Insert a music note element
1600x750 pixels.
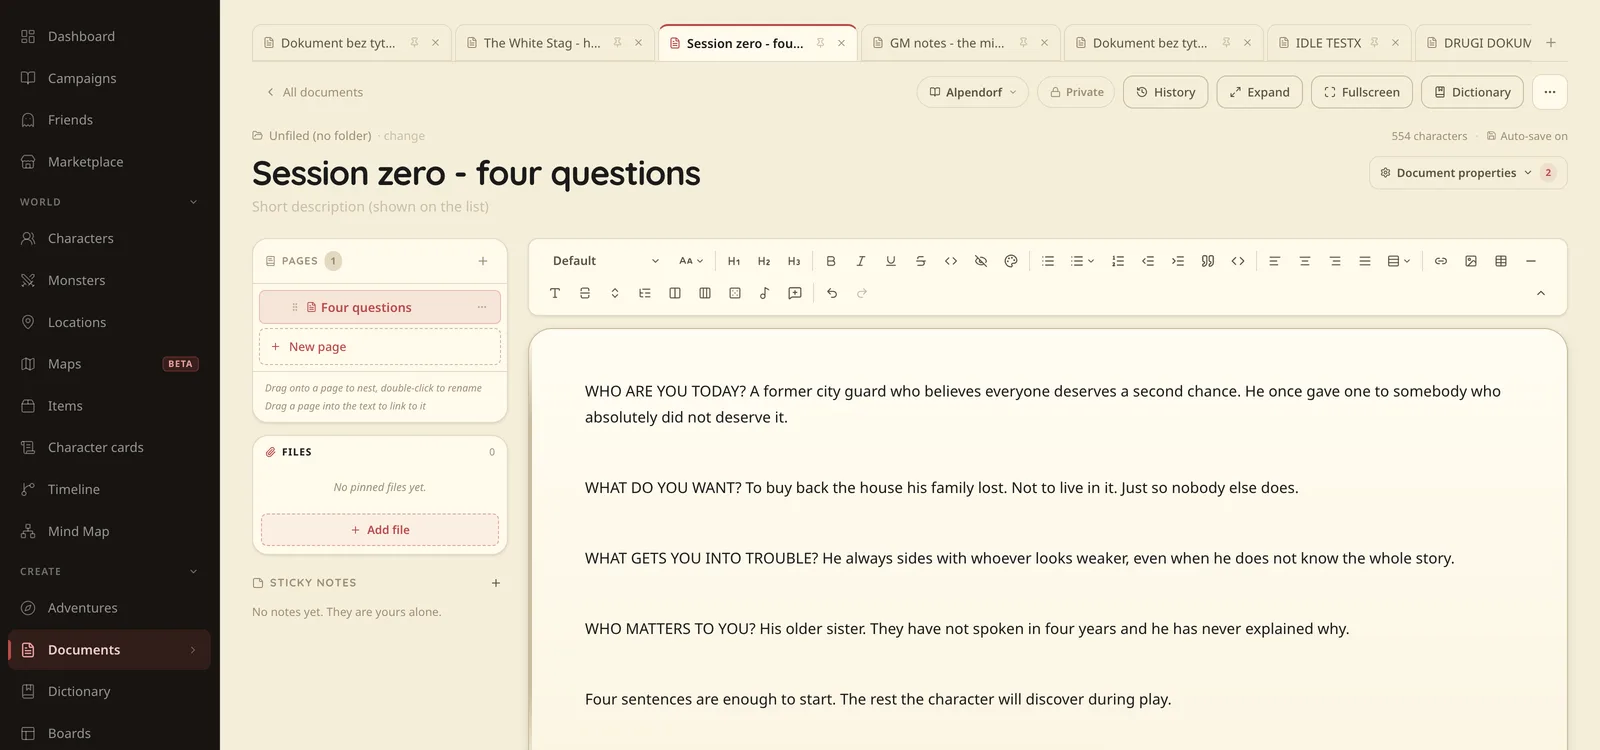(x=765, y=293)
